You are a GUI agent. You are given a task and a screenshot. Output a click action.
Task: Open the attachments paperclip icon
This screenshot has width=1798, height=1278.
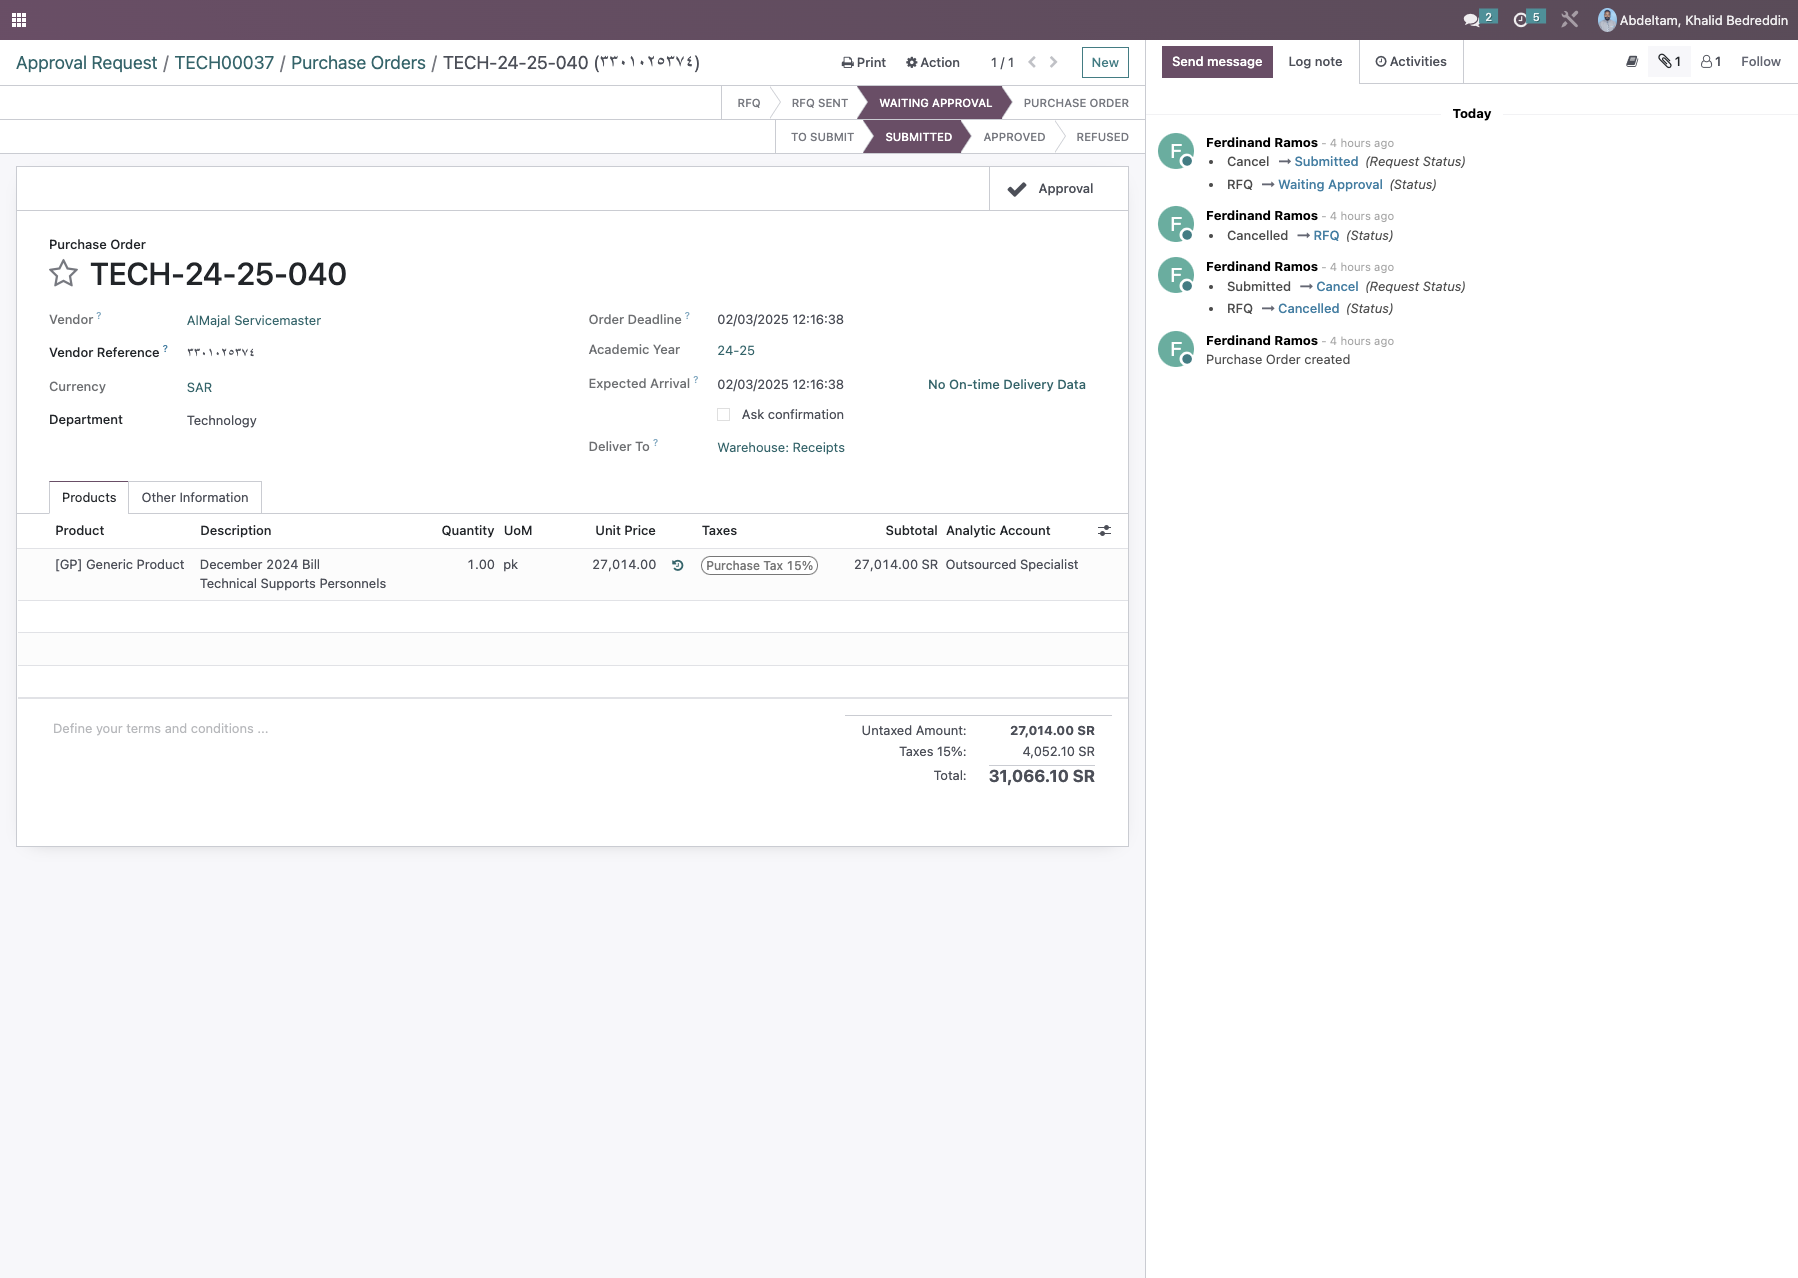point(1669,62)
